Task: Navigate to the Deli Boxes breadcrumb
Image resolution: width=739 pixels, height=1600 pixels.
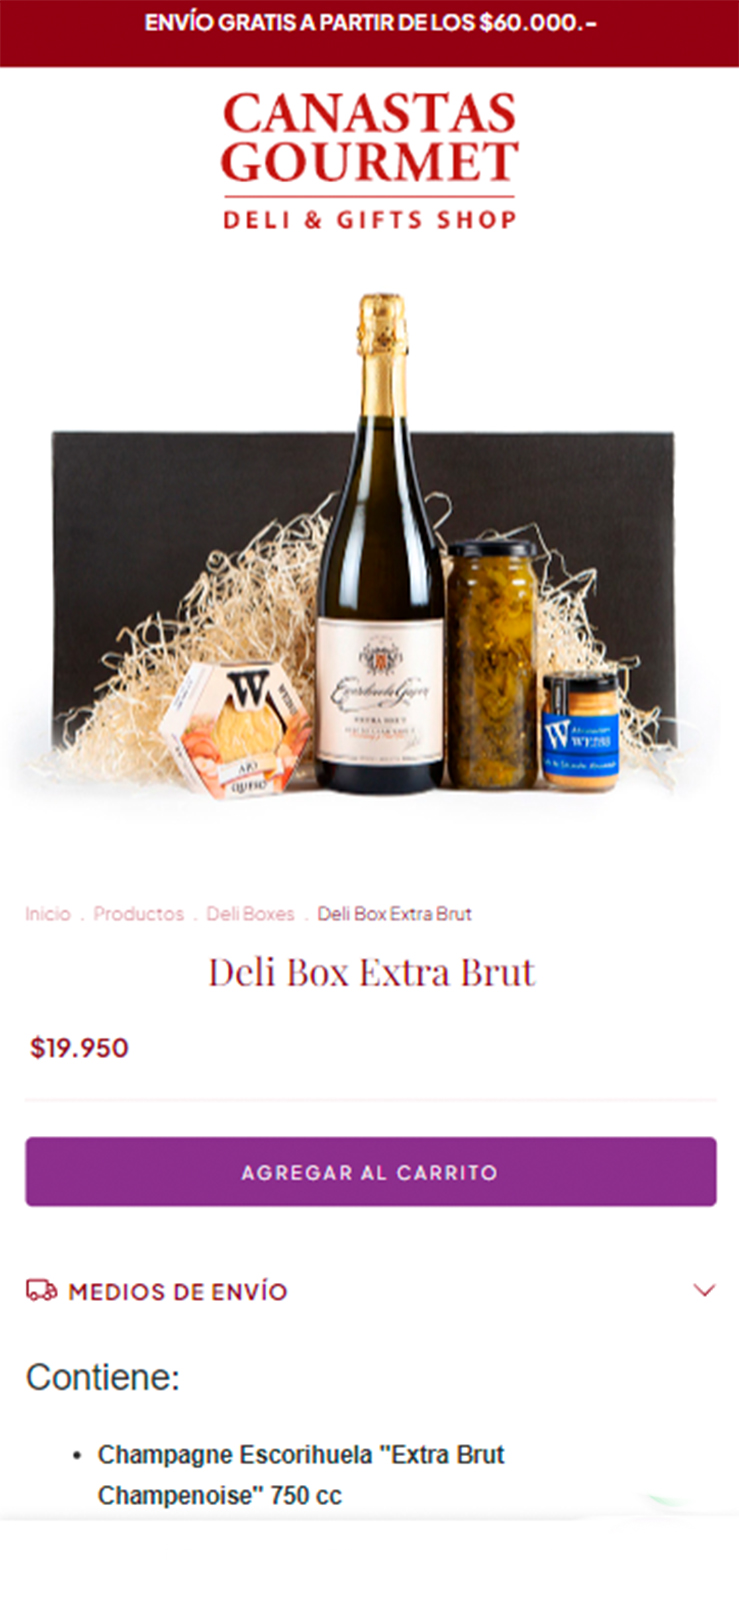Action: tap(250, 913)
